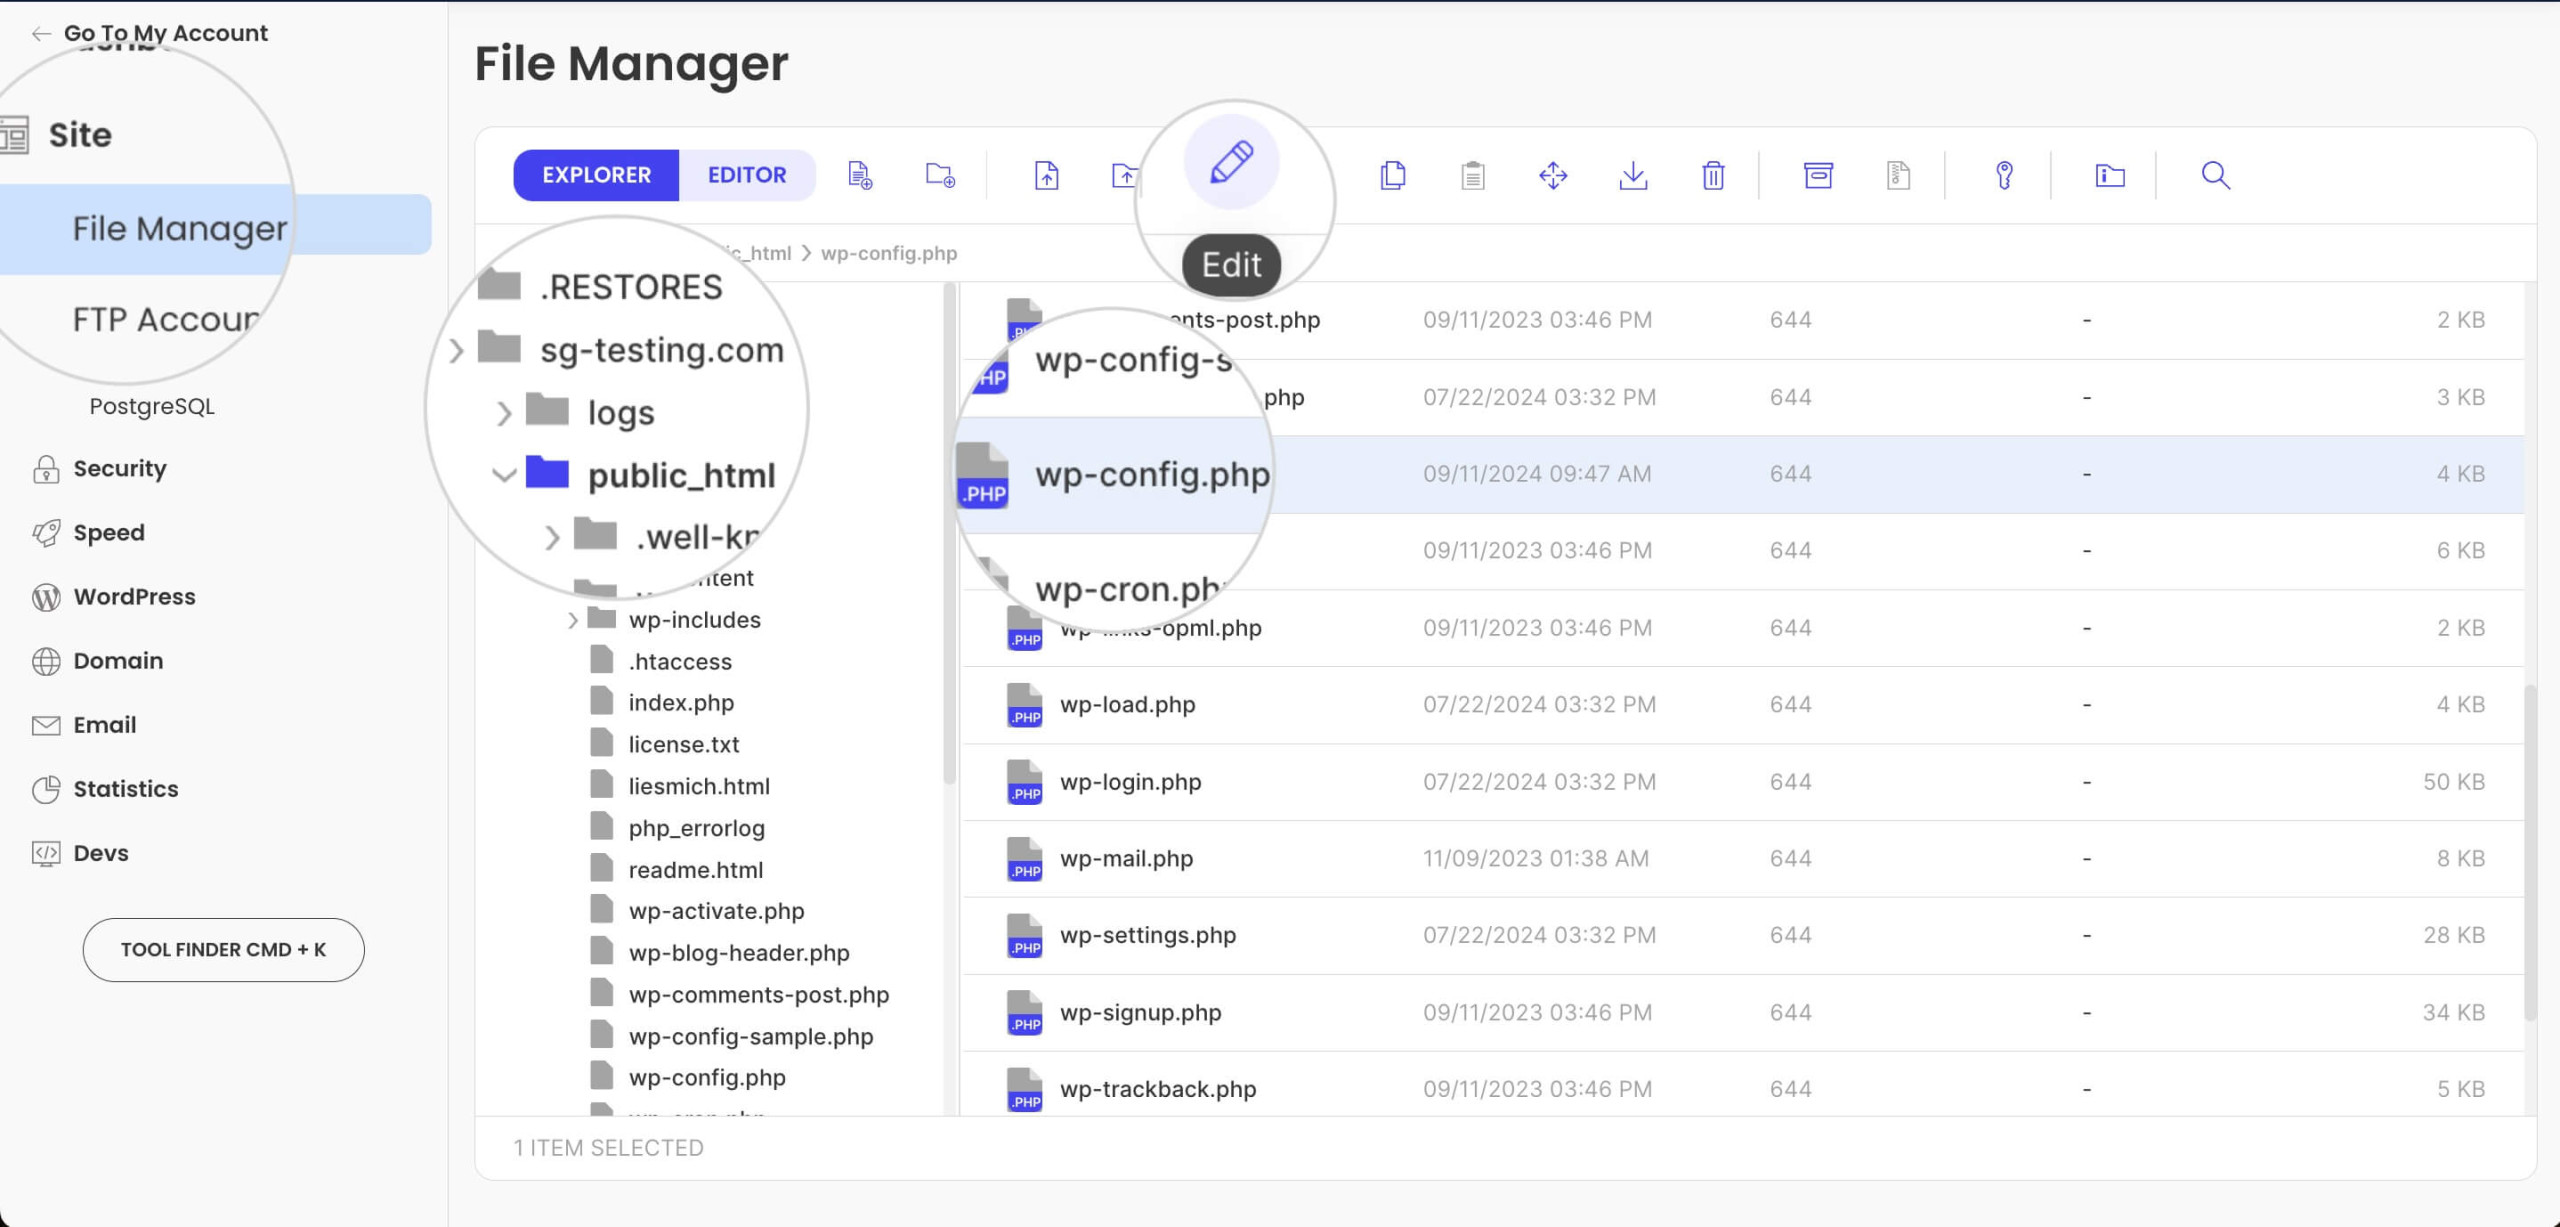Click the folder tree vertical scrollbar

pos(950,534)
